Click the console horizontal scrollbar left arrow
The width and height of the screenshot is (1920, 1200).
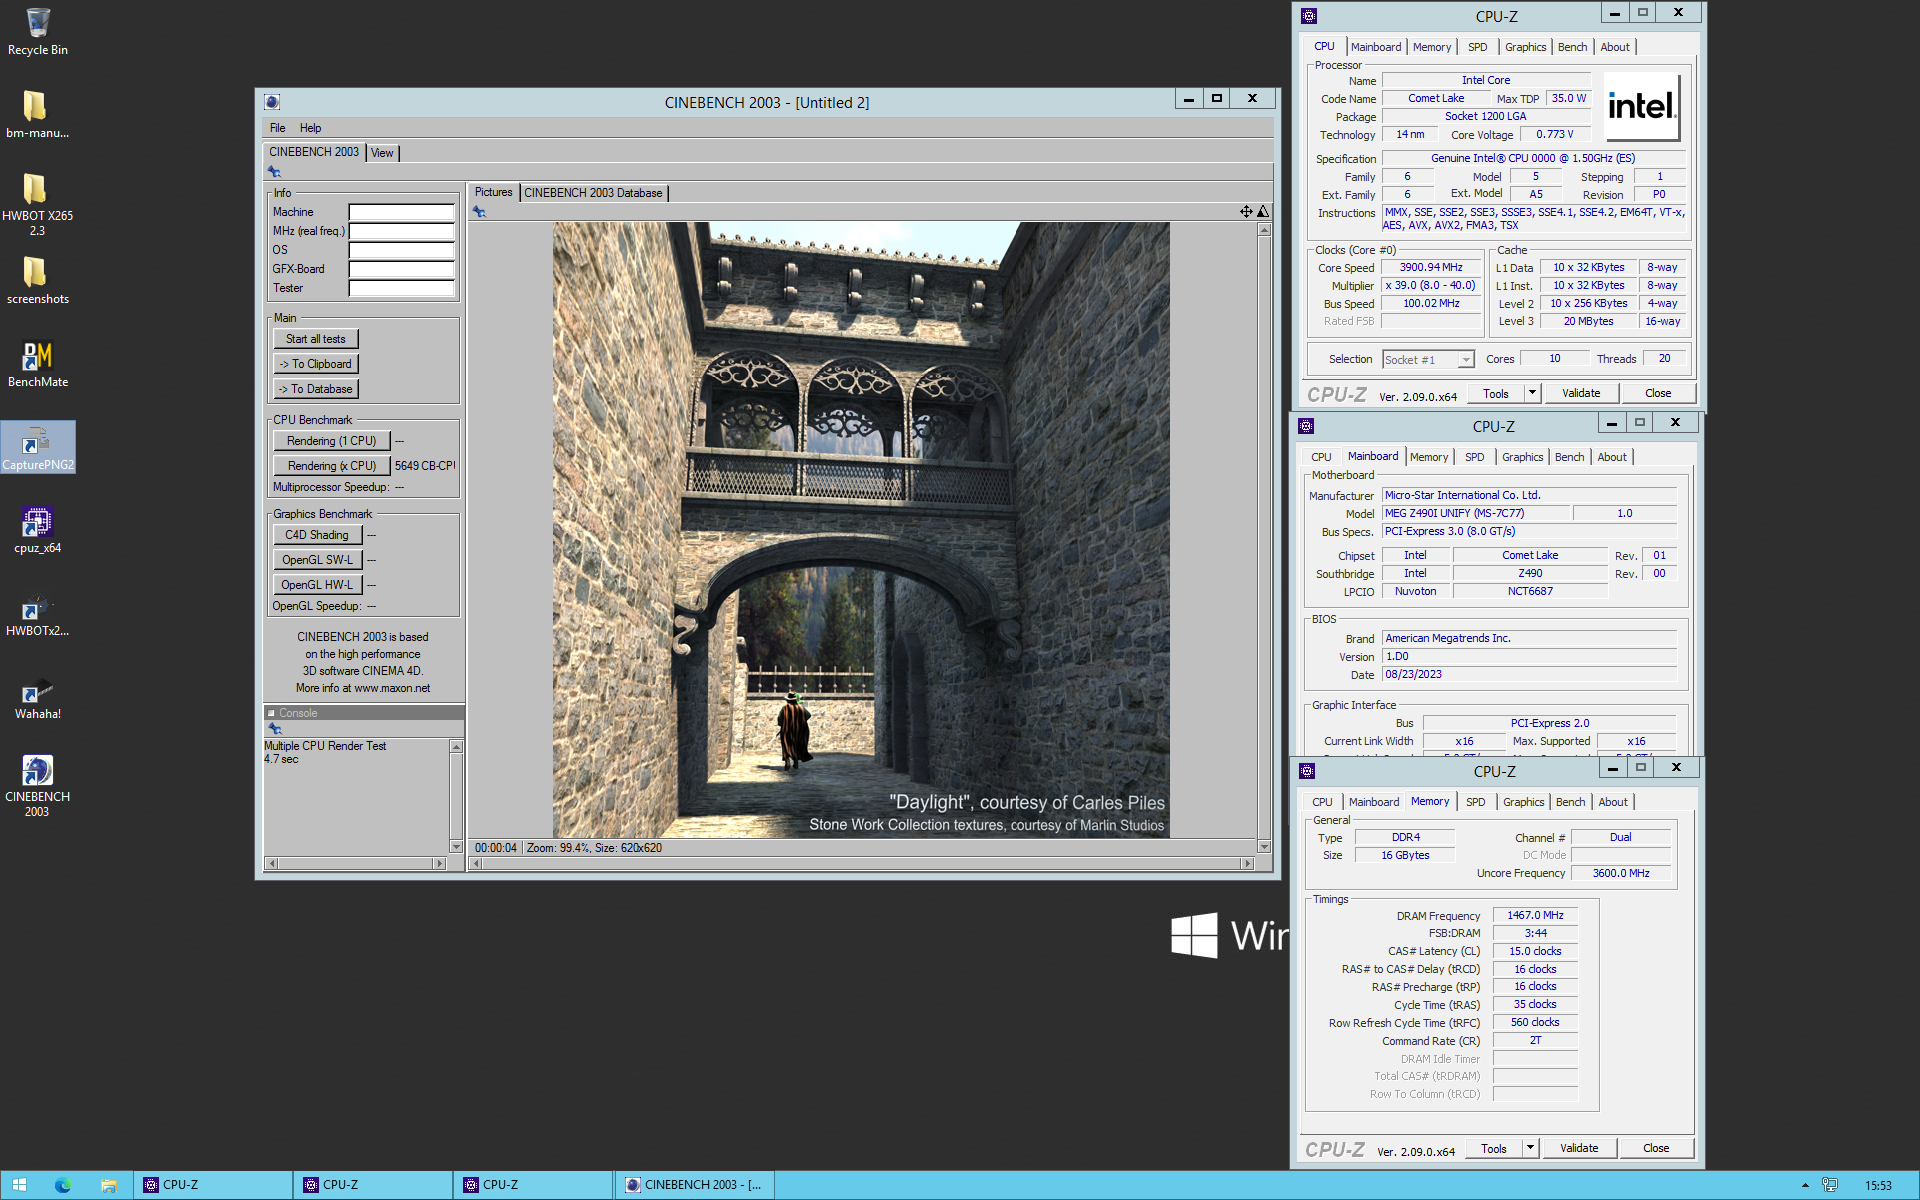click(x=272, y=863)
